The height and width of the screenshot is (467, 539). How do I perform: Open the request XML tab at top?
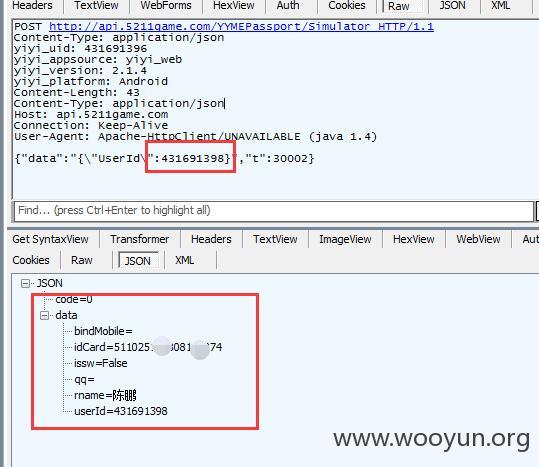coord(500,5)
